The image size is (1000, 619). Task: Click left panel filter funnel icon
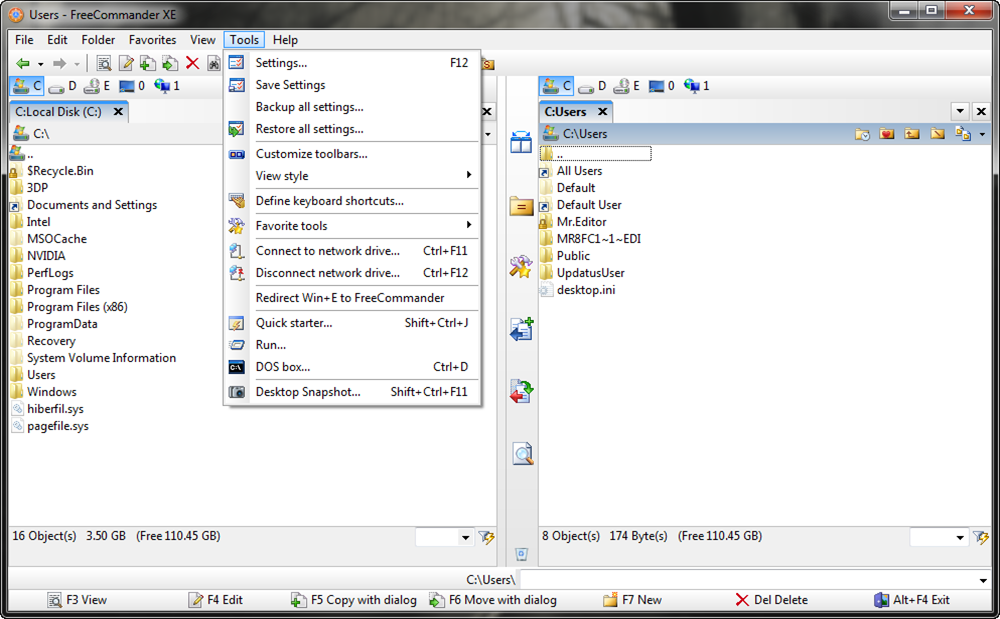pos(487,537)
